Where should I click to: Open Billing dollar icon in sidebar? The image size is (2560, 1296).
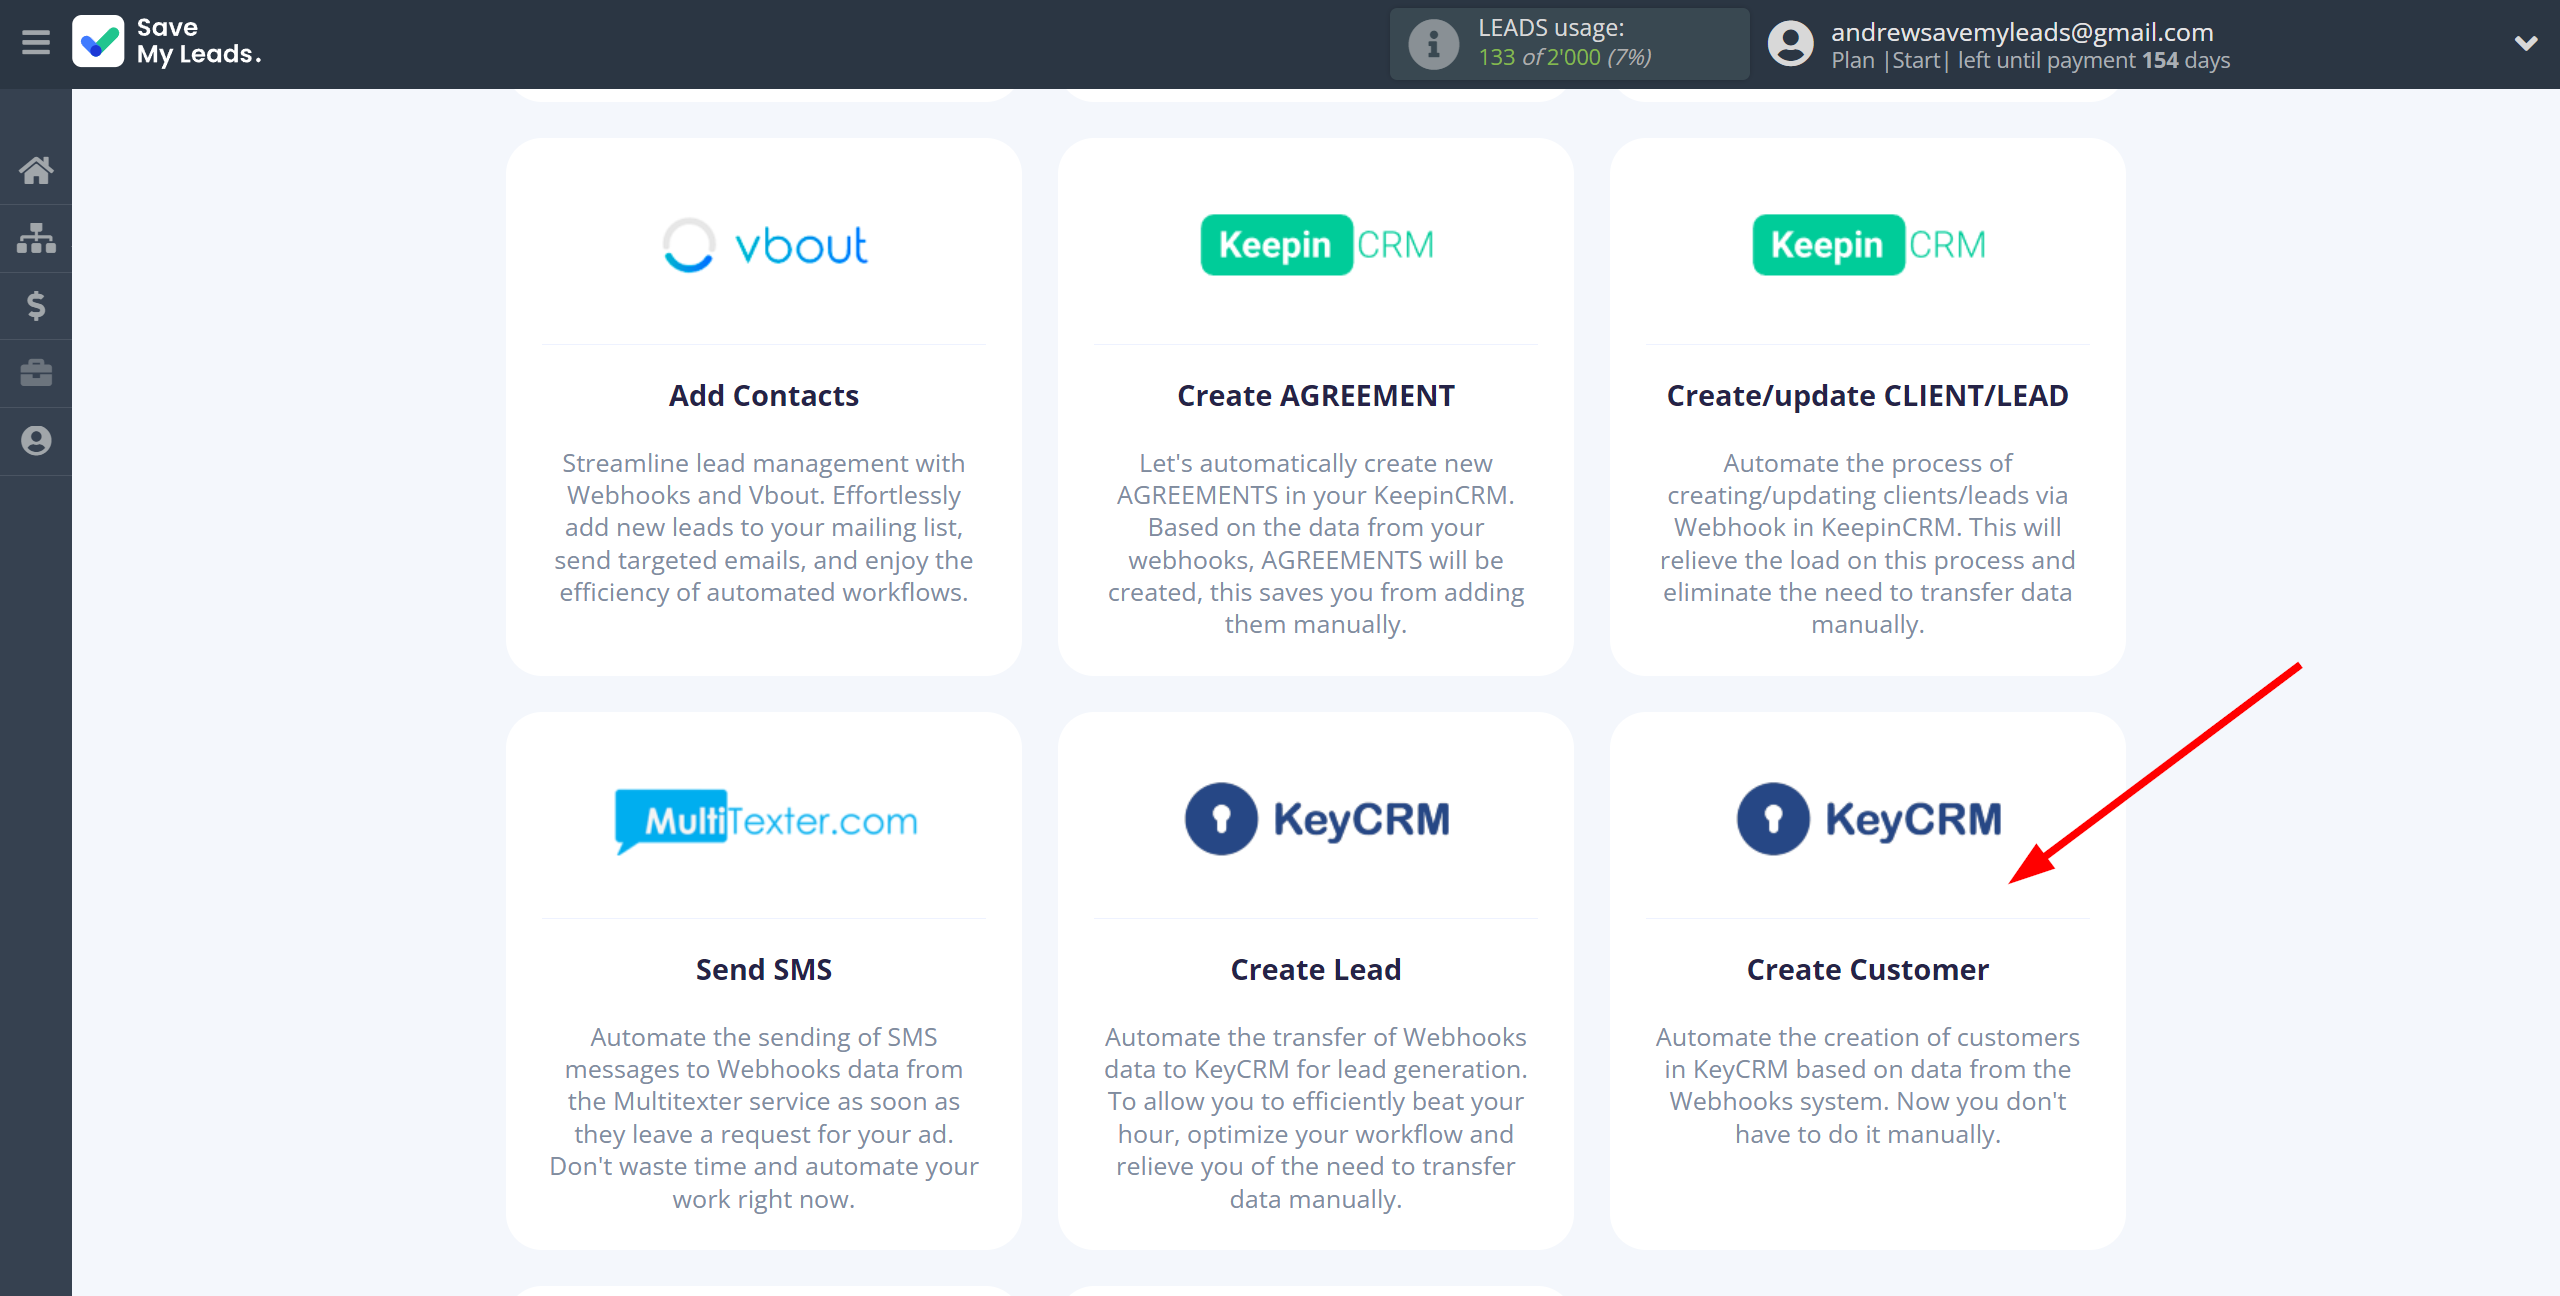(36, 305)
